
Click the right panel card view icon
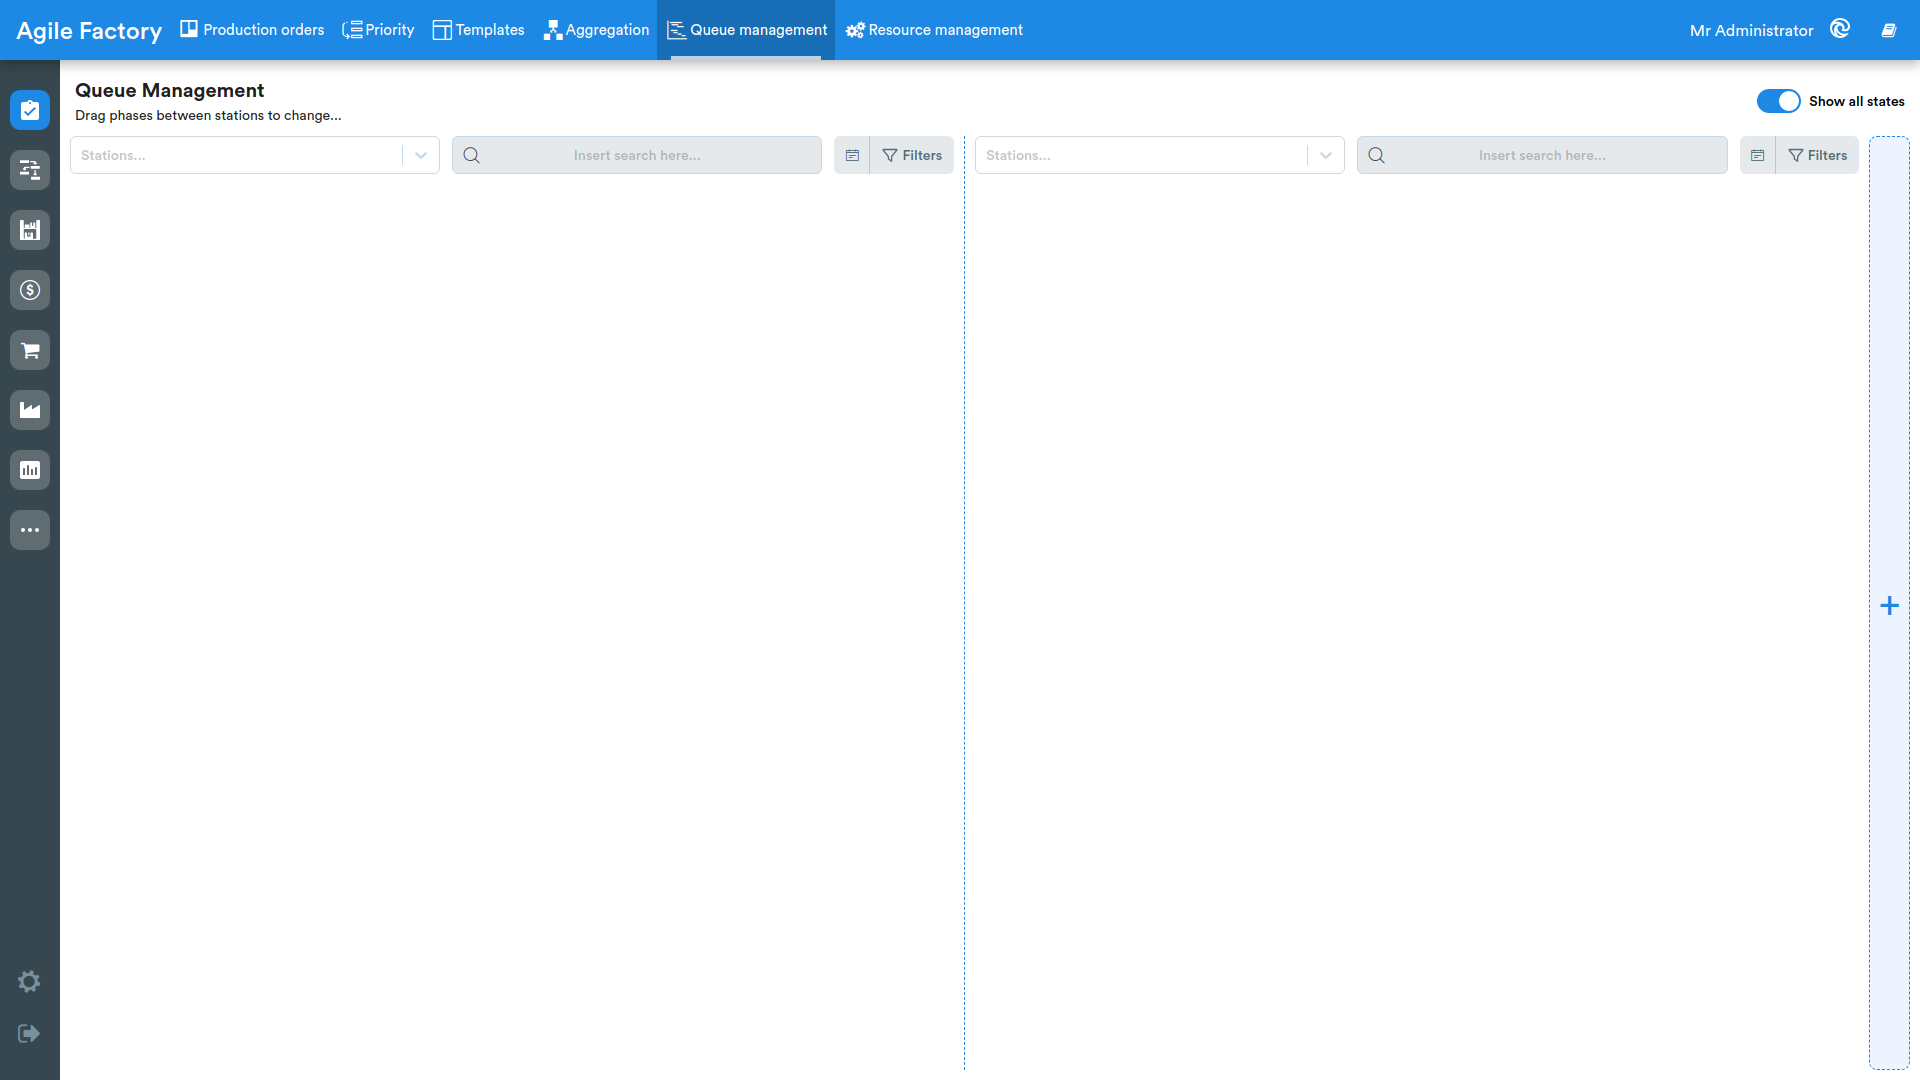[x=1757, y=155]
